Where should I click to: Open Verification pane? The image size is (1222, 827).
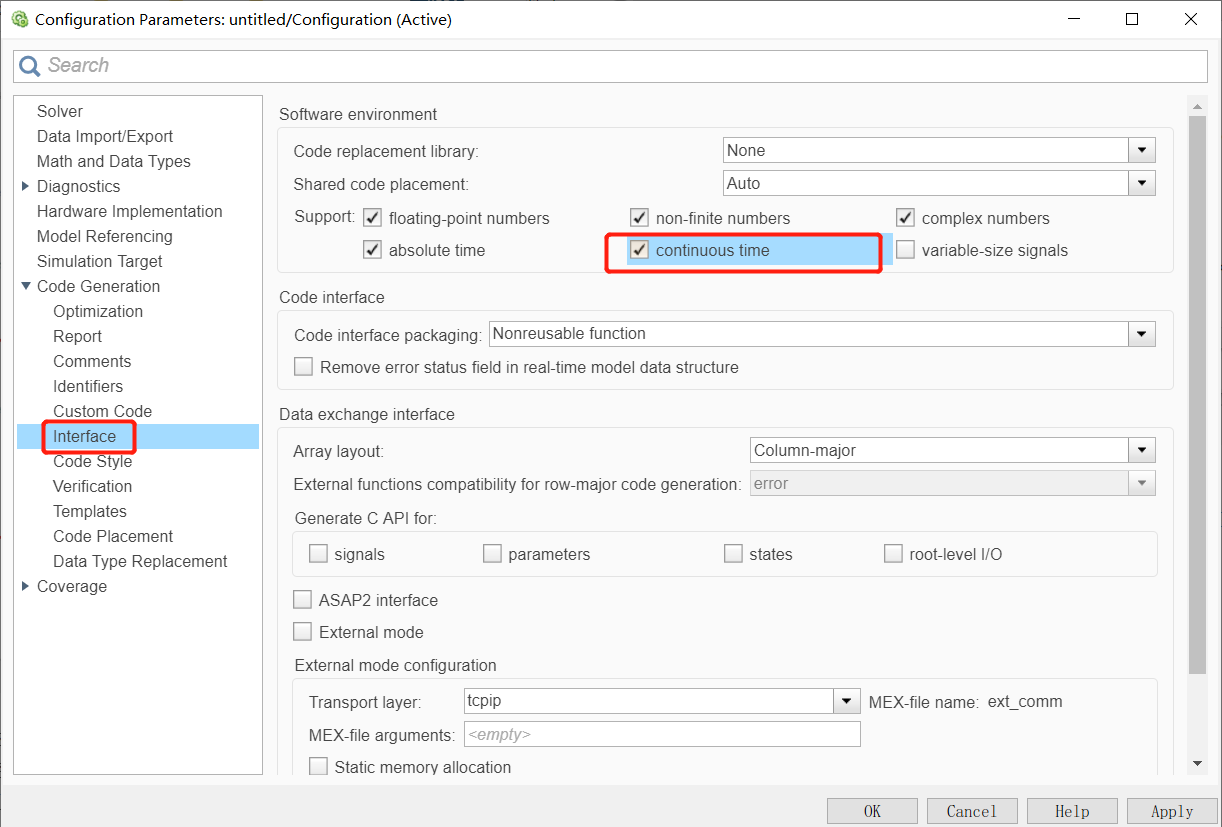tap(93, 486)
